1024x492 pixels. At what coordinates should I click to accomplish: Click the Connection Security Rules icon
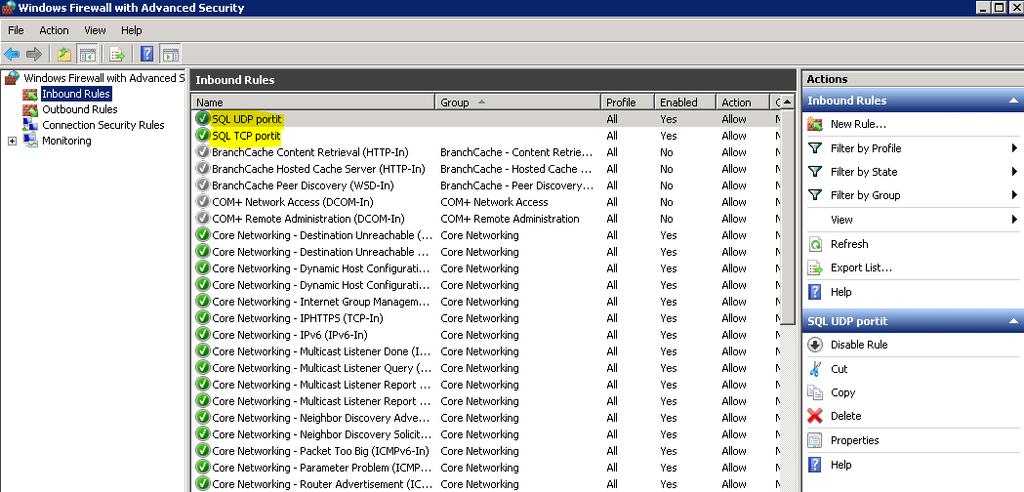31,125
